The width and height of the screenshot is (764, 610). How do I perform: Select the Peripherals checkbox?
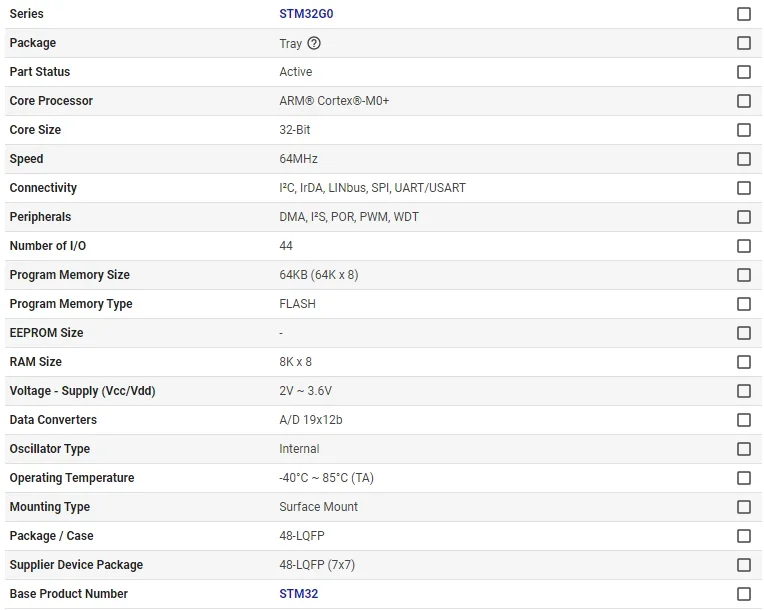click(744, 217)
